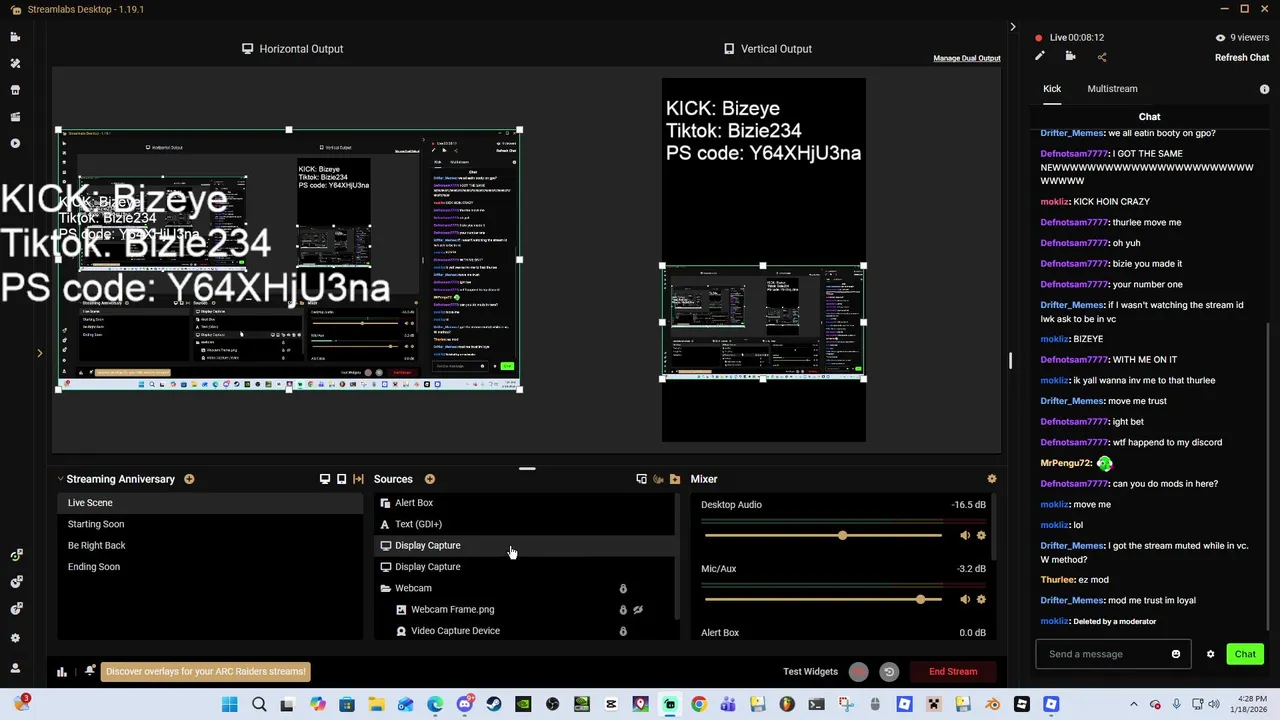Open Mic/Aux settings gear

coord(981,600)
